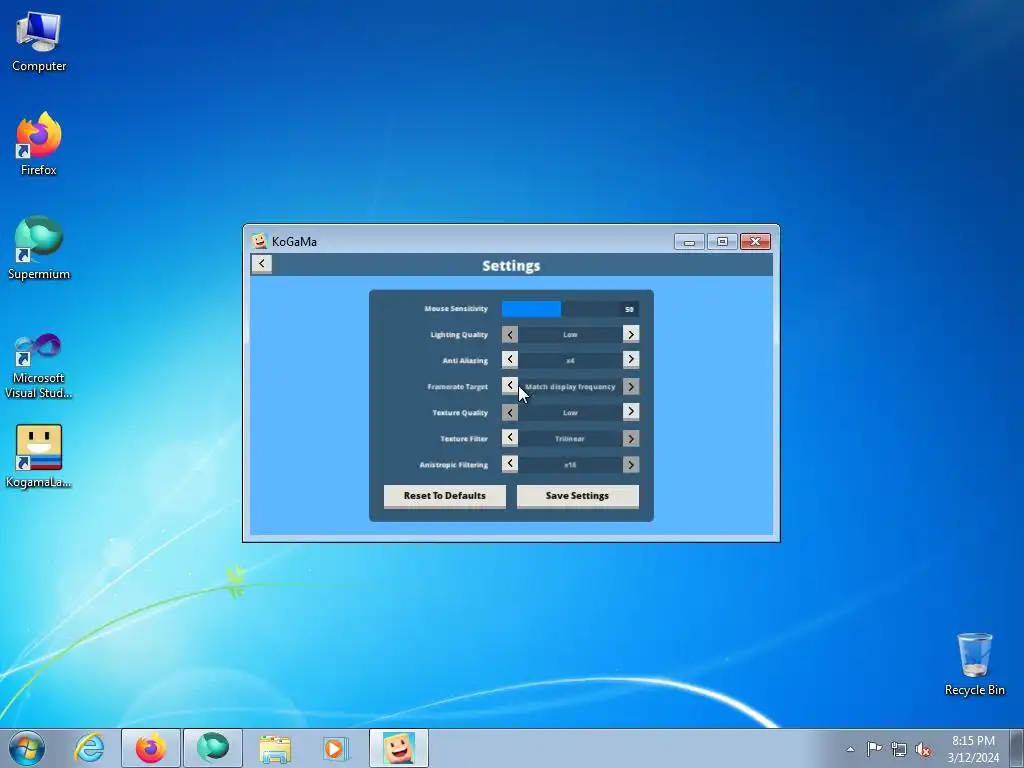Select previous Framerate Target option
1024x768 pixels.
510,386
